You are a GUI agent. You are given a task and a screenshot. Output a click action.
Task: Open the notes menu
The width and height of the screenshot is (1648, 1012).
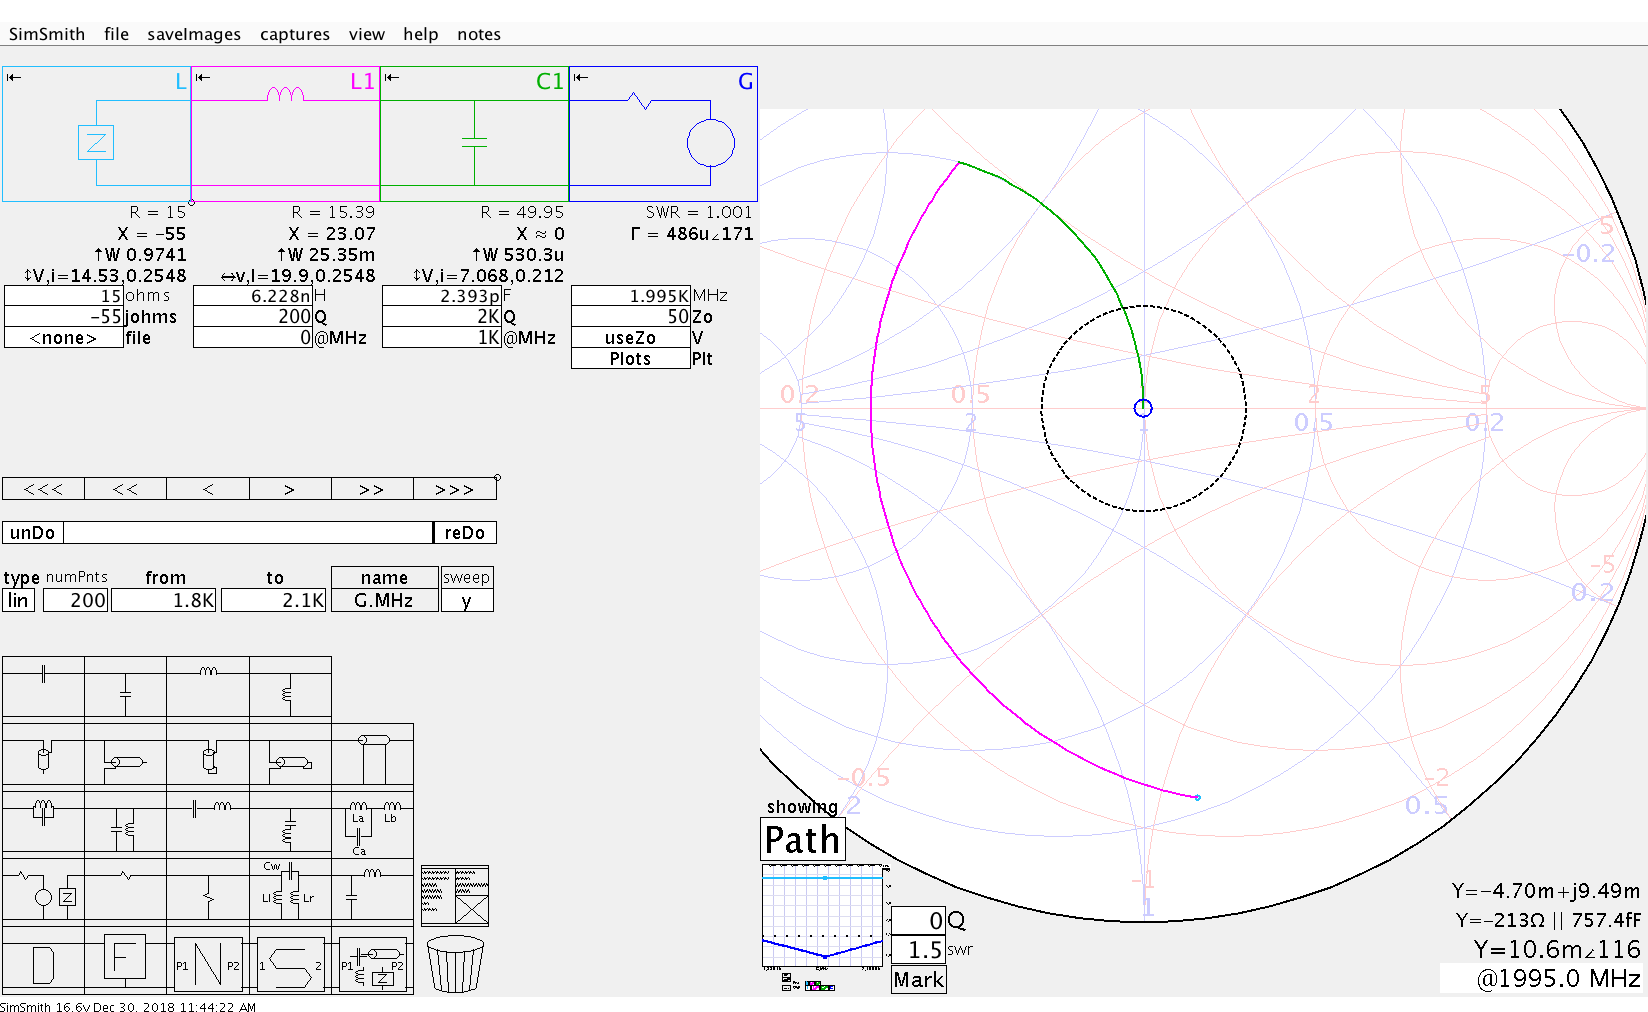479,34
